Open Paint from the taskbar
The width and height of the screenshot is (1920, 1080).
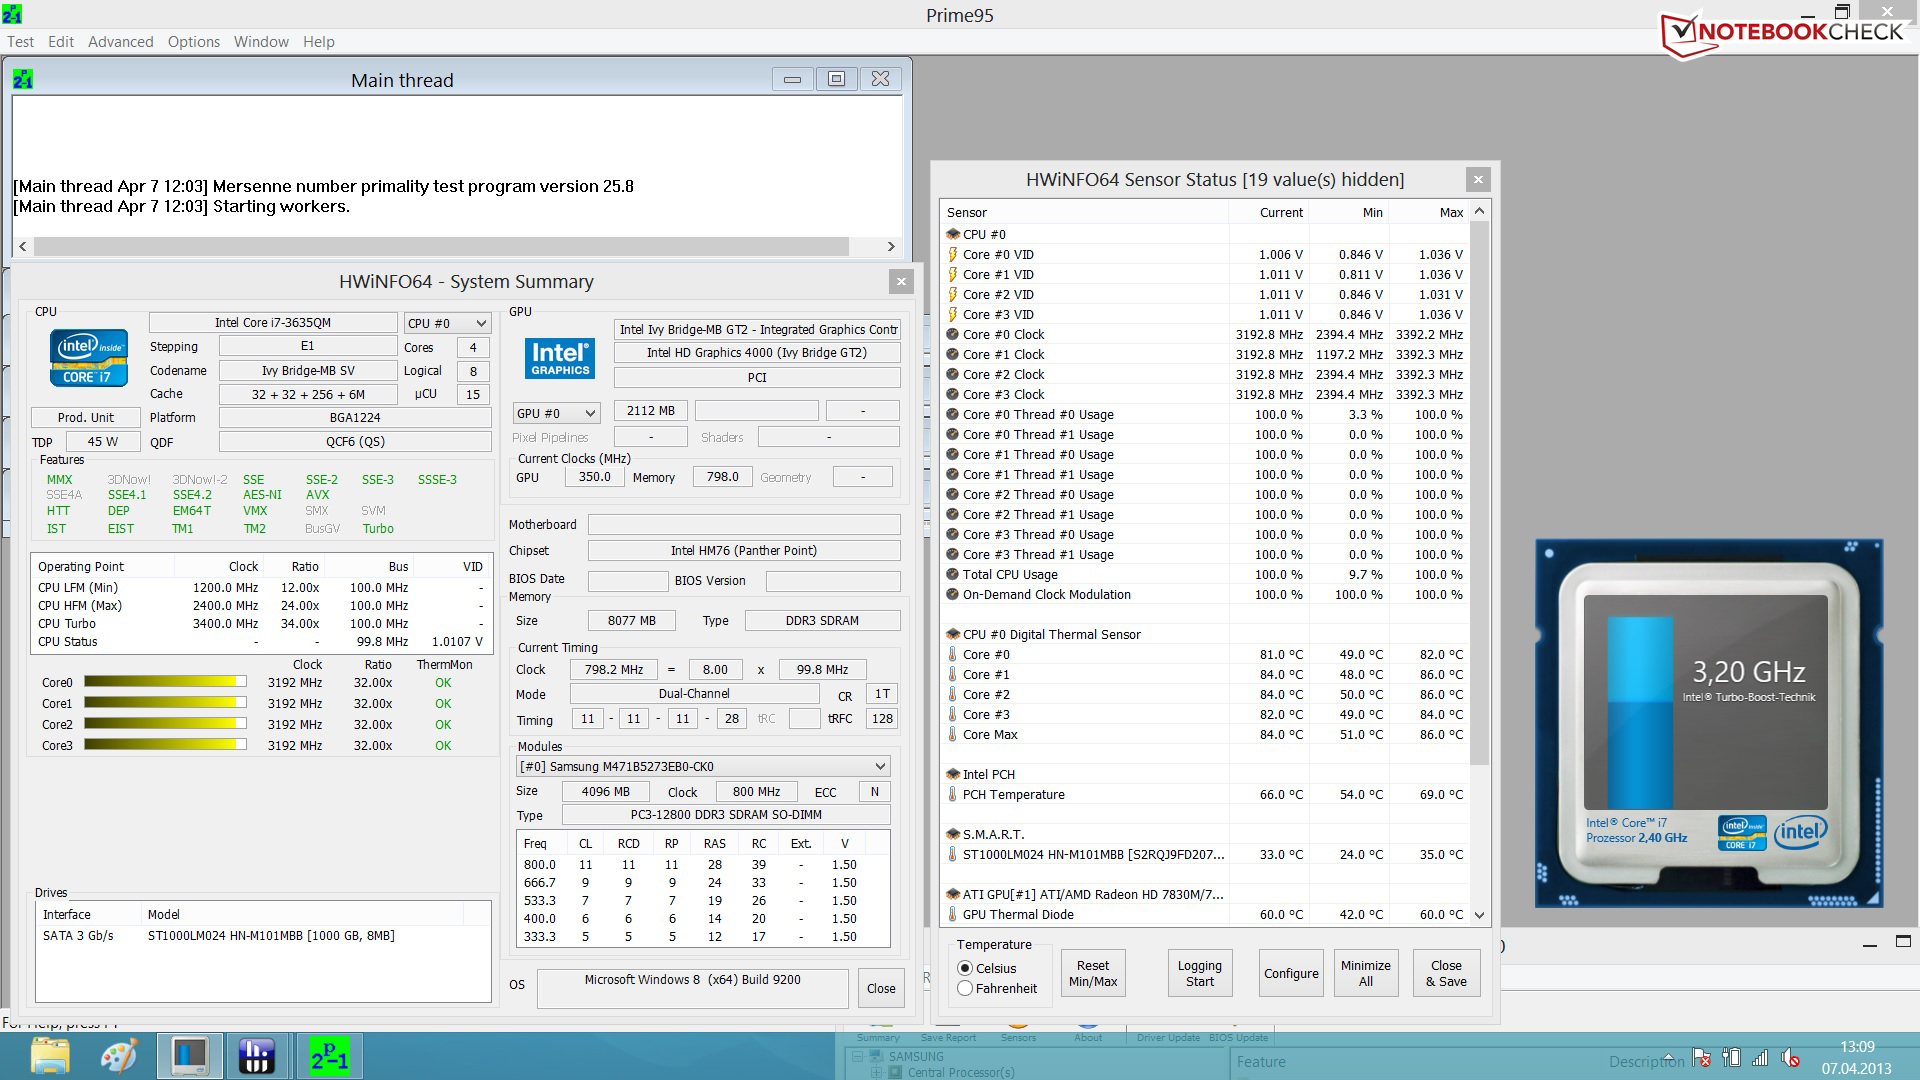pos(119,1056)
